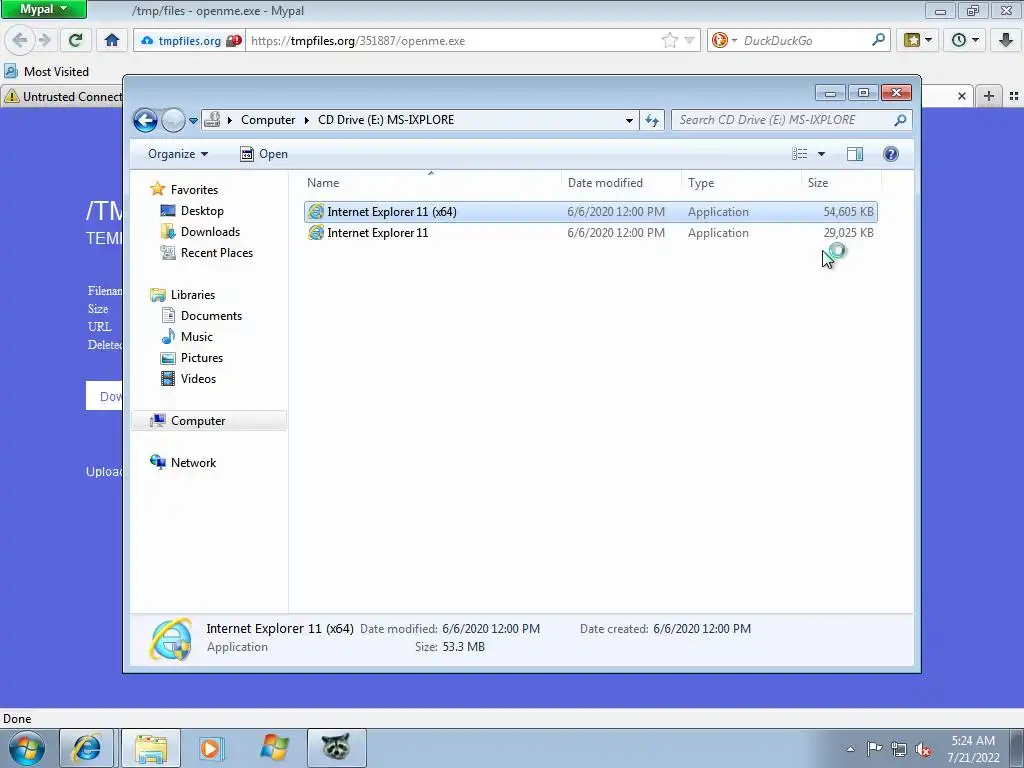Open Music library
The width and height of the screenshot is (1024, 768).
[196, 337]
